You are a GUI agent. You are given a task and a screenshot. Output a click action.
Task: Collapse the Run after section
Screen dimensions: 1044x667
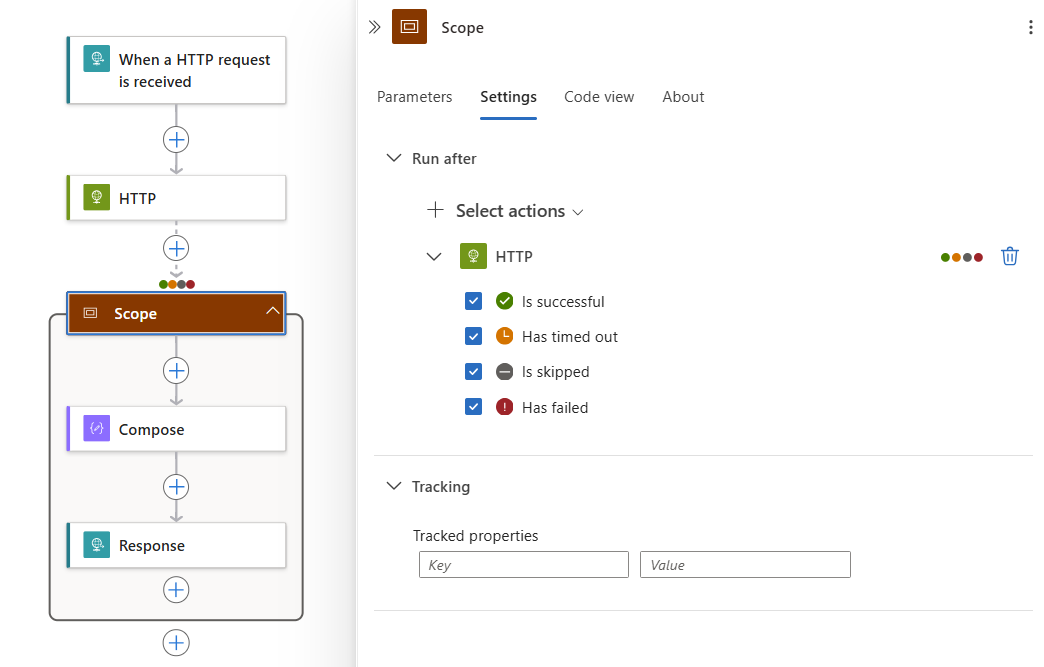click(x=393, y=158)
